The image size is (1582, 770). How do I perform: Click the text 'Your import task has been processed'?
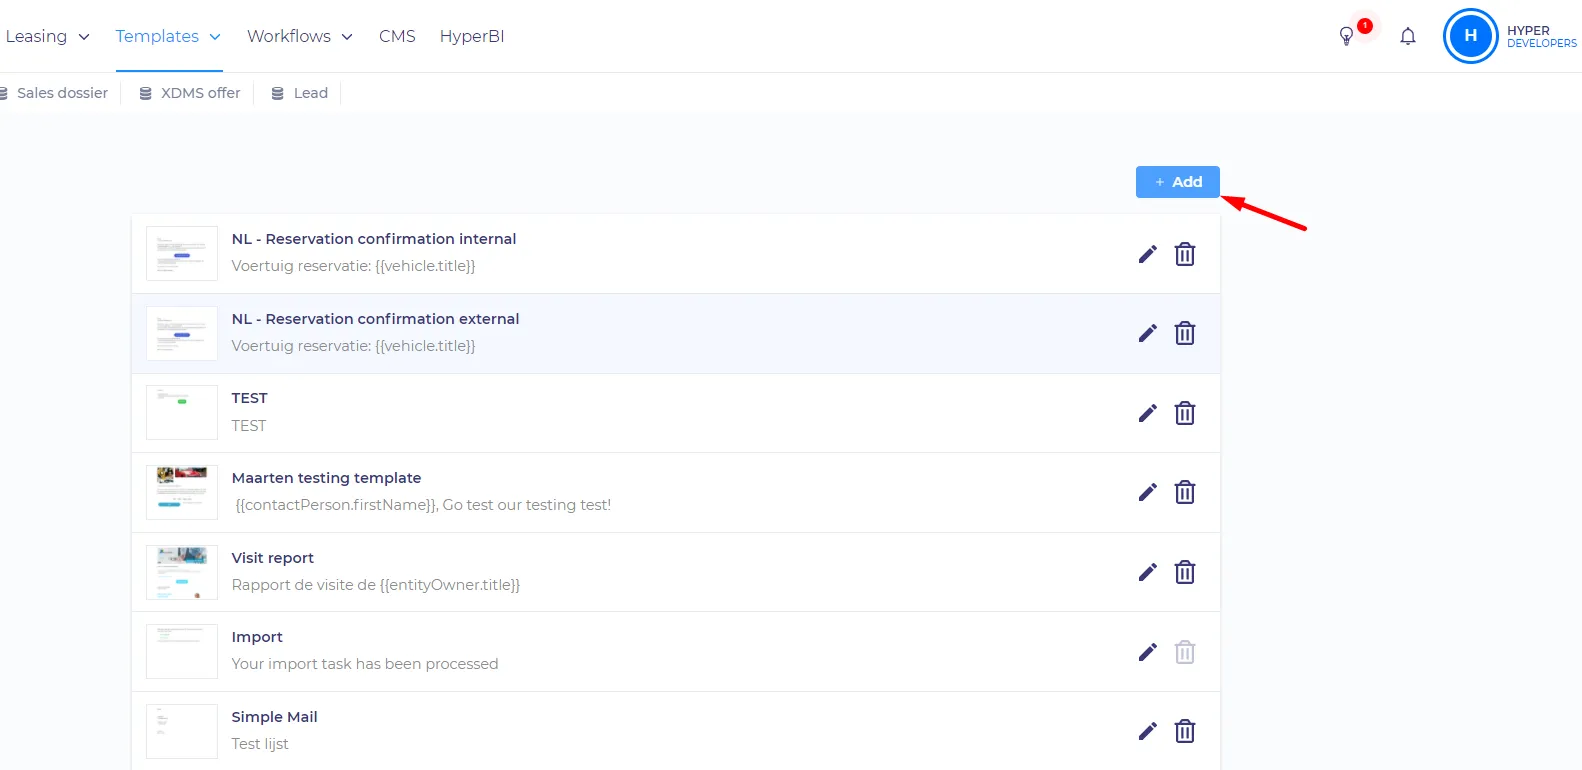pos(365,664)
